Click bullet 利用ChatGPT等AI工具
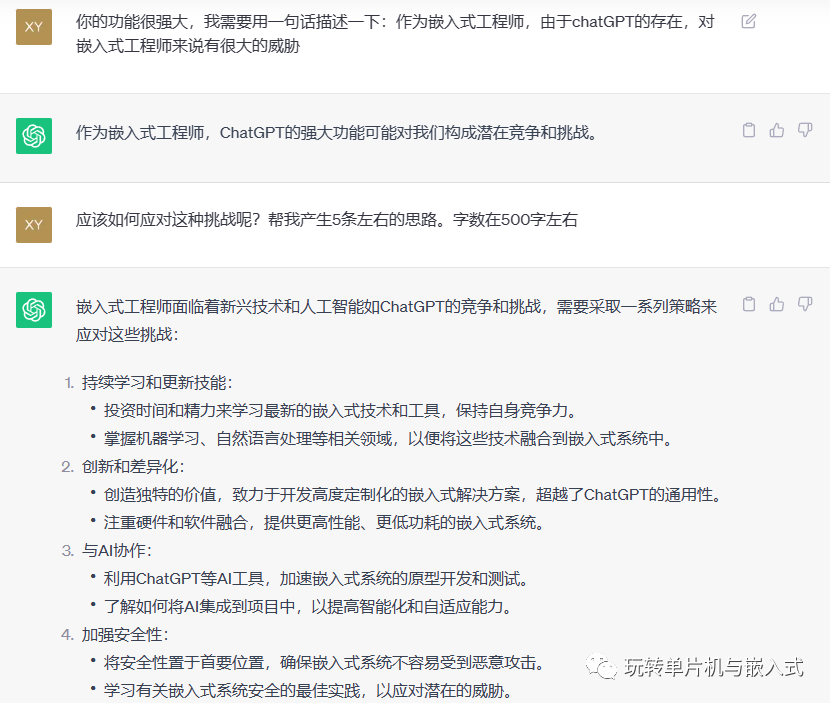 317,579
